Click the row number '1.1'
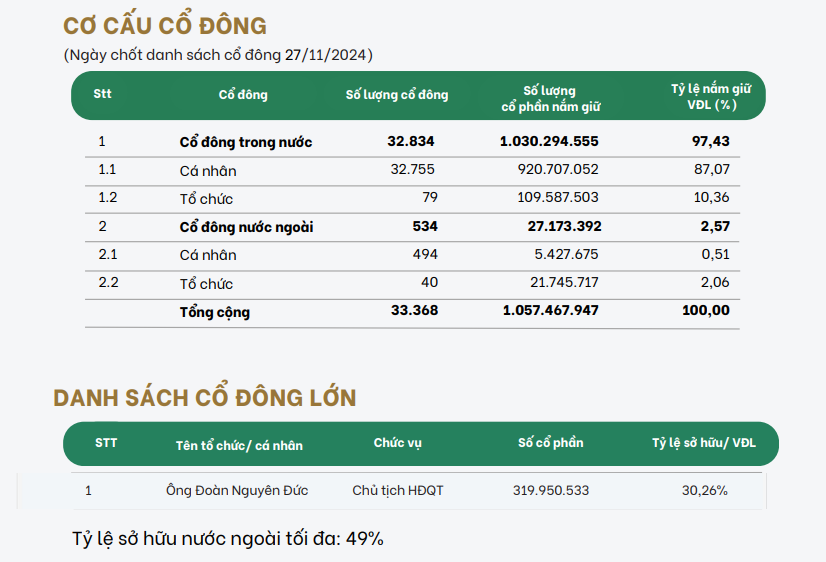 [107, 169]
